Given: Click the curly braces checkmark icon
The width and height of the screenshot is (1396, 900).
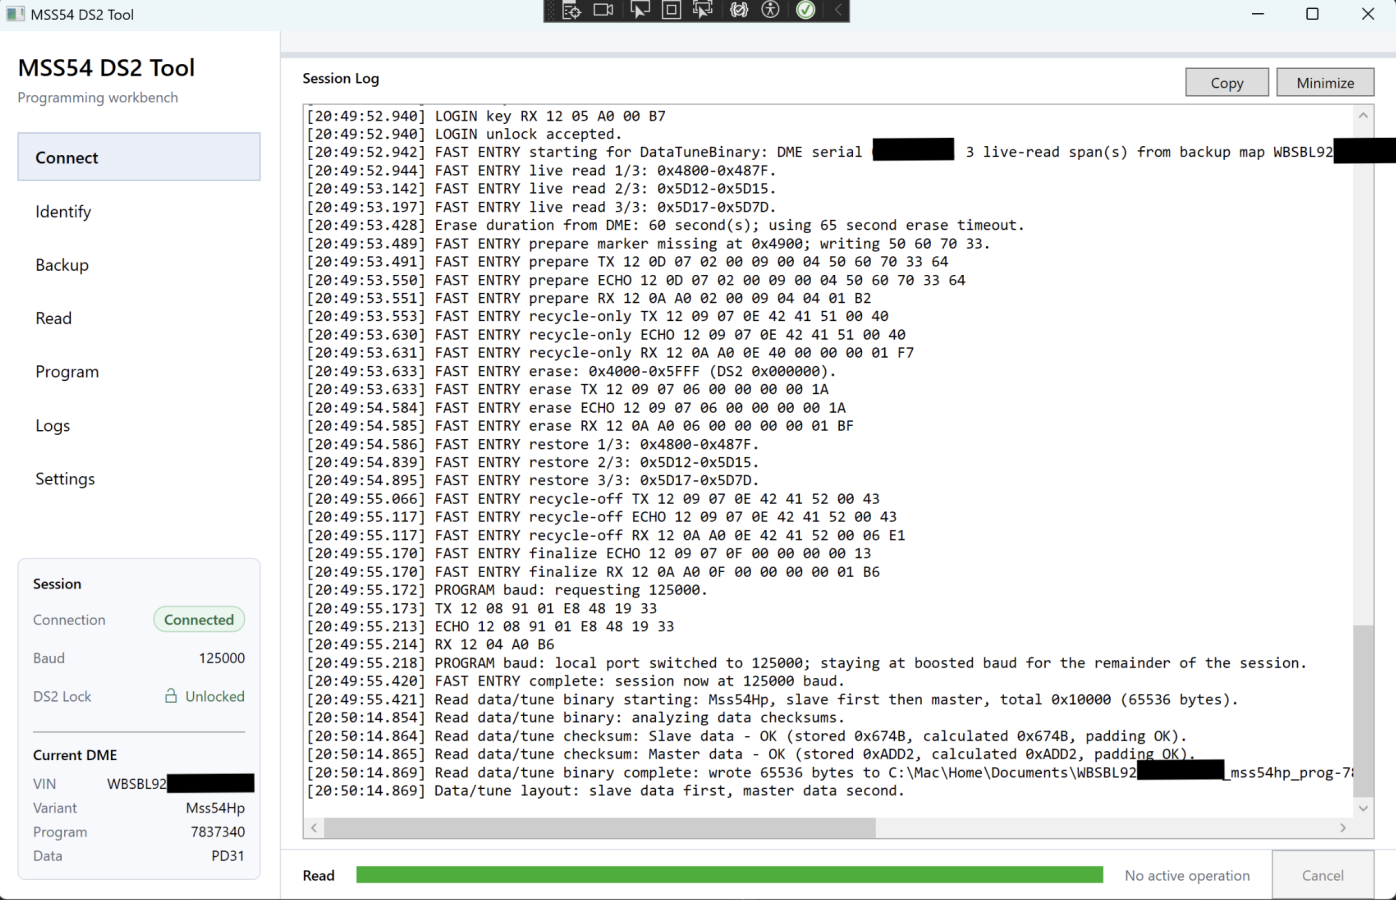Looking at the screenshot, I should pyautogui.click(x=739, y=10).
